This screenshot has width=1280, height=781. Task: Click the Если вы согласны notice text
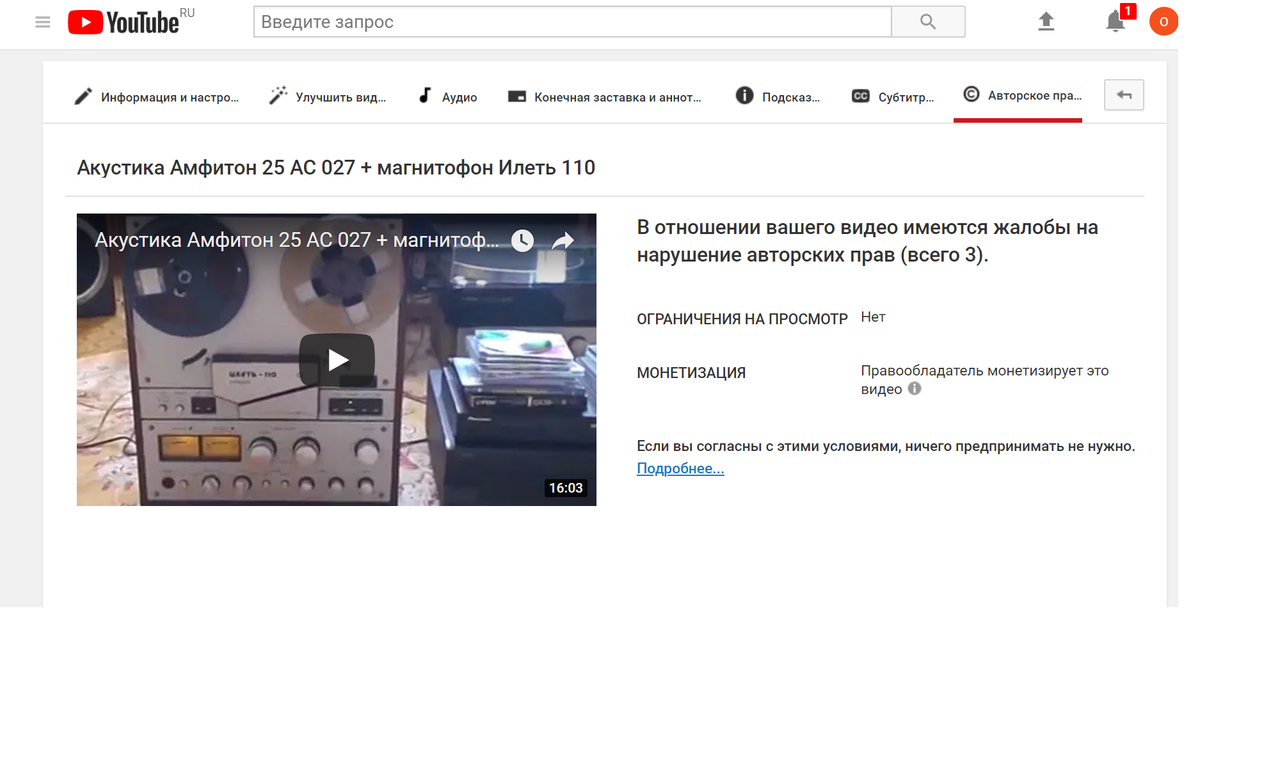pyautogui.click(x=886, y=446)
